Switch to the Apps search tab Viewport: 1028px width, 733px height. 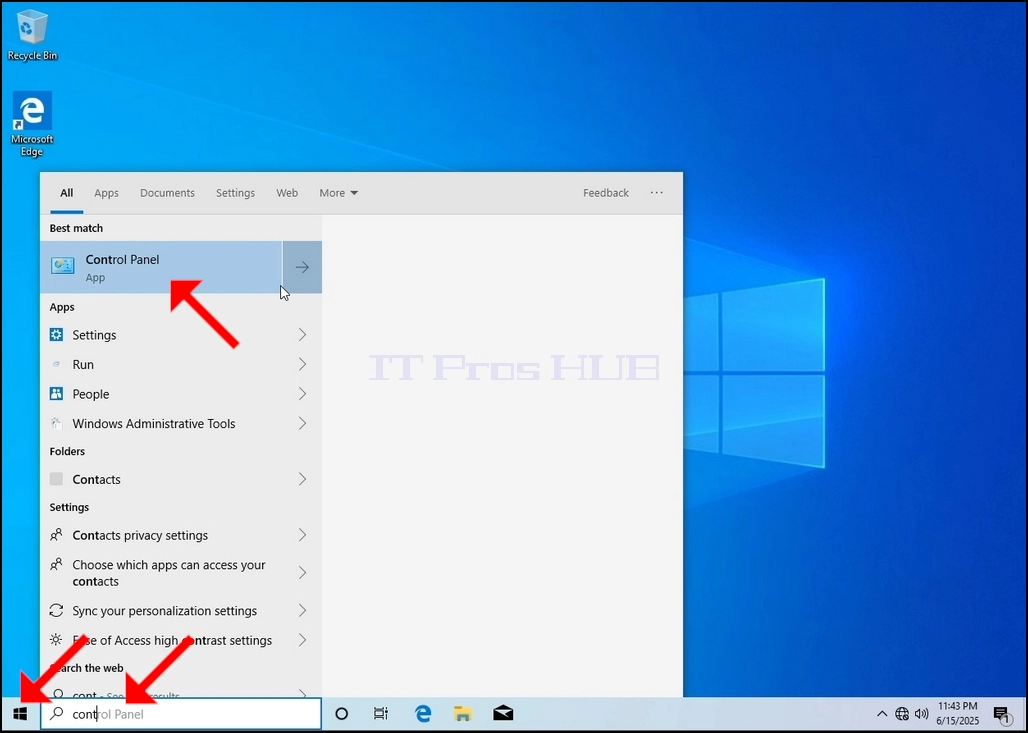click(x=106, y=193)
